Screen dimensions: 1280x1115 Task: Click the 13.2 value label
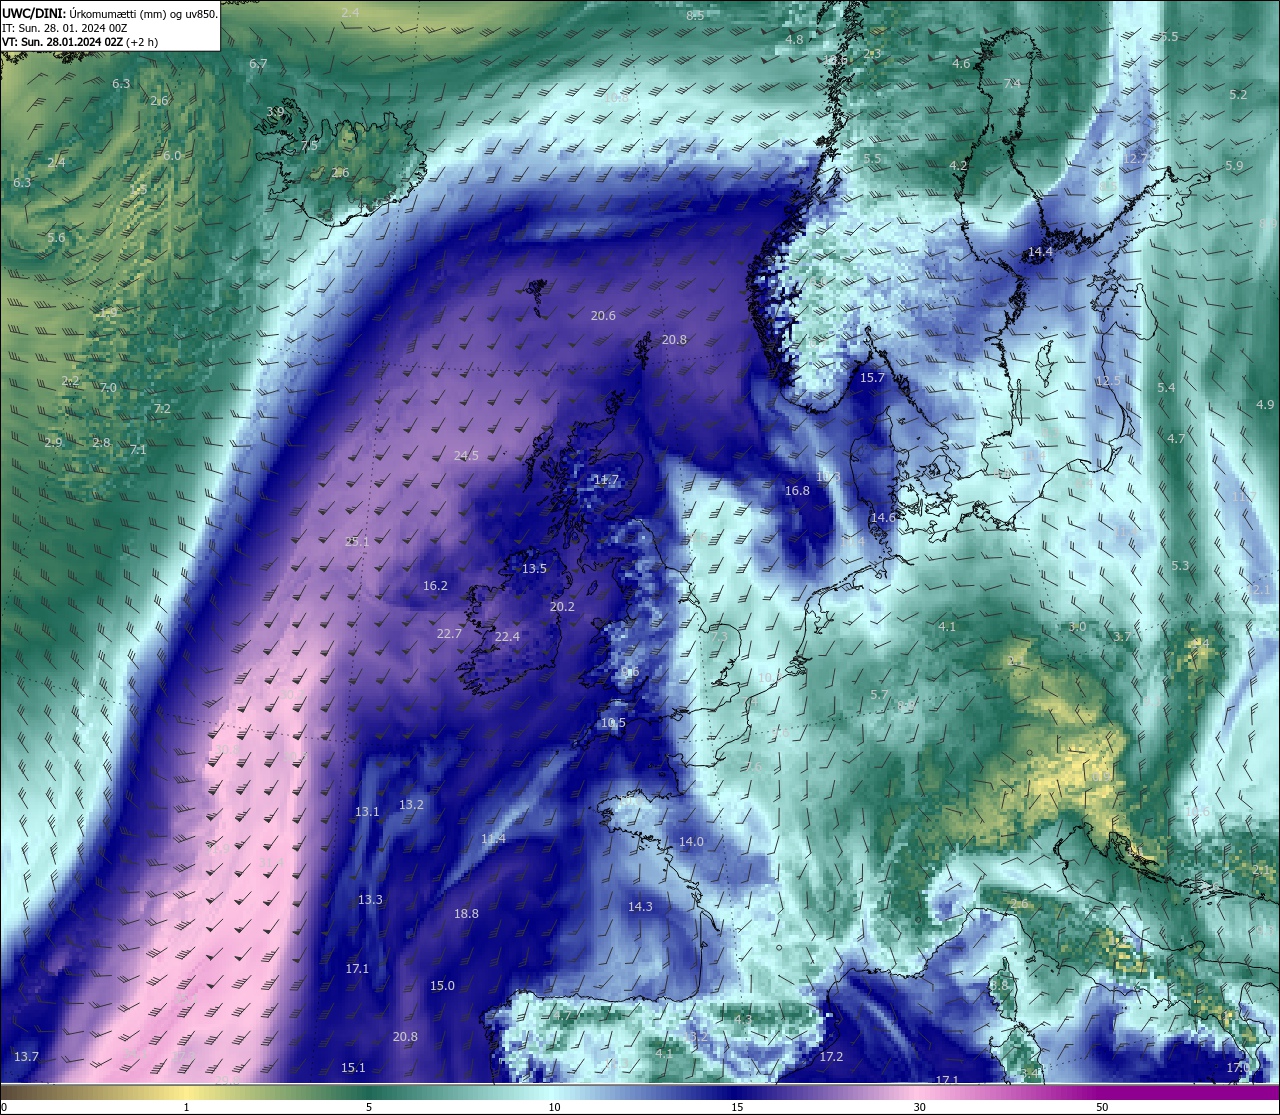point(411,804)
